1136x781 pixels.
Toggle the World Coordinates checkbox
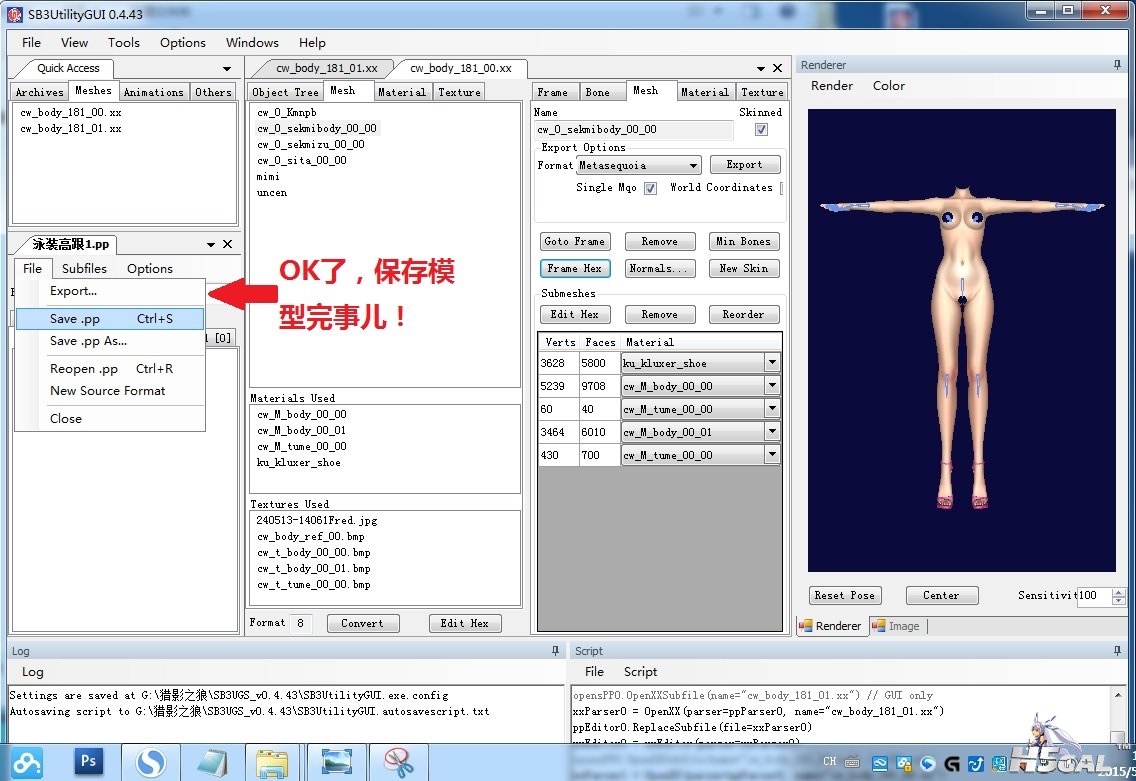(x=781, y=188)
